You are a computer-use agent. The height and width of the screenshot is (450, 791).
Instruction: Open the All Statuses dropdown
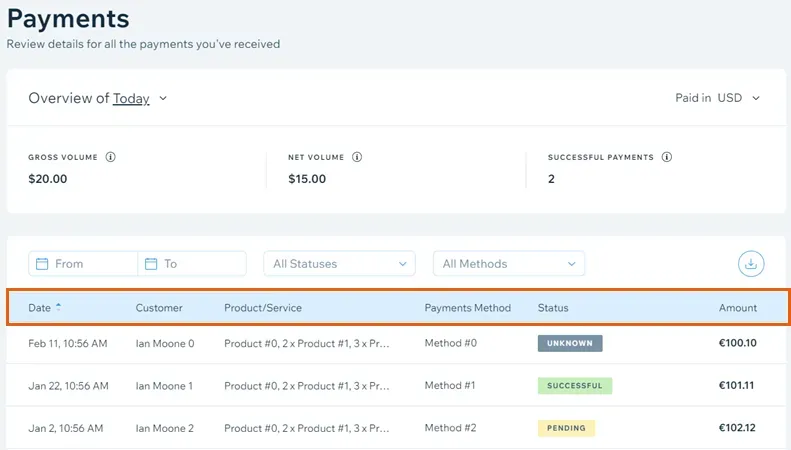click(339, 264)
